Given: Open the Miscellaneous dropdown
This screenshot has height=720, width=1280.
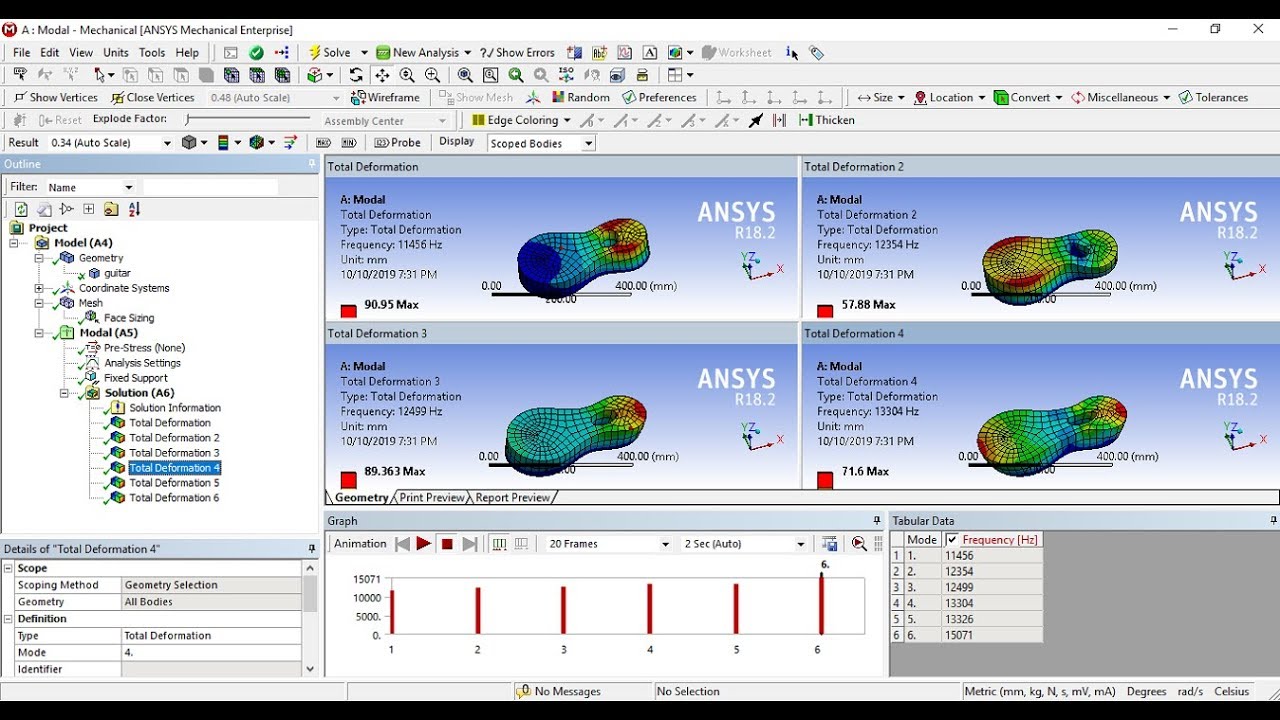Looking at the screenshot, I should point(1120,97).
